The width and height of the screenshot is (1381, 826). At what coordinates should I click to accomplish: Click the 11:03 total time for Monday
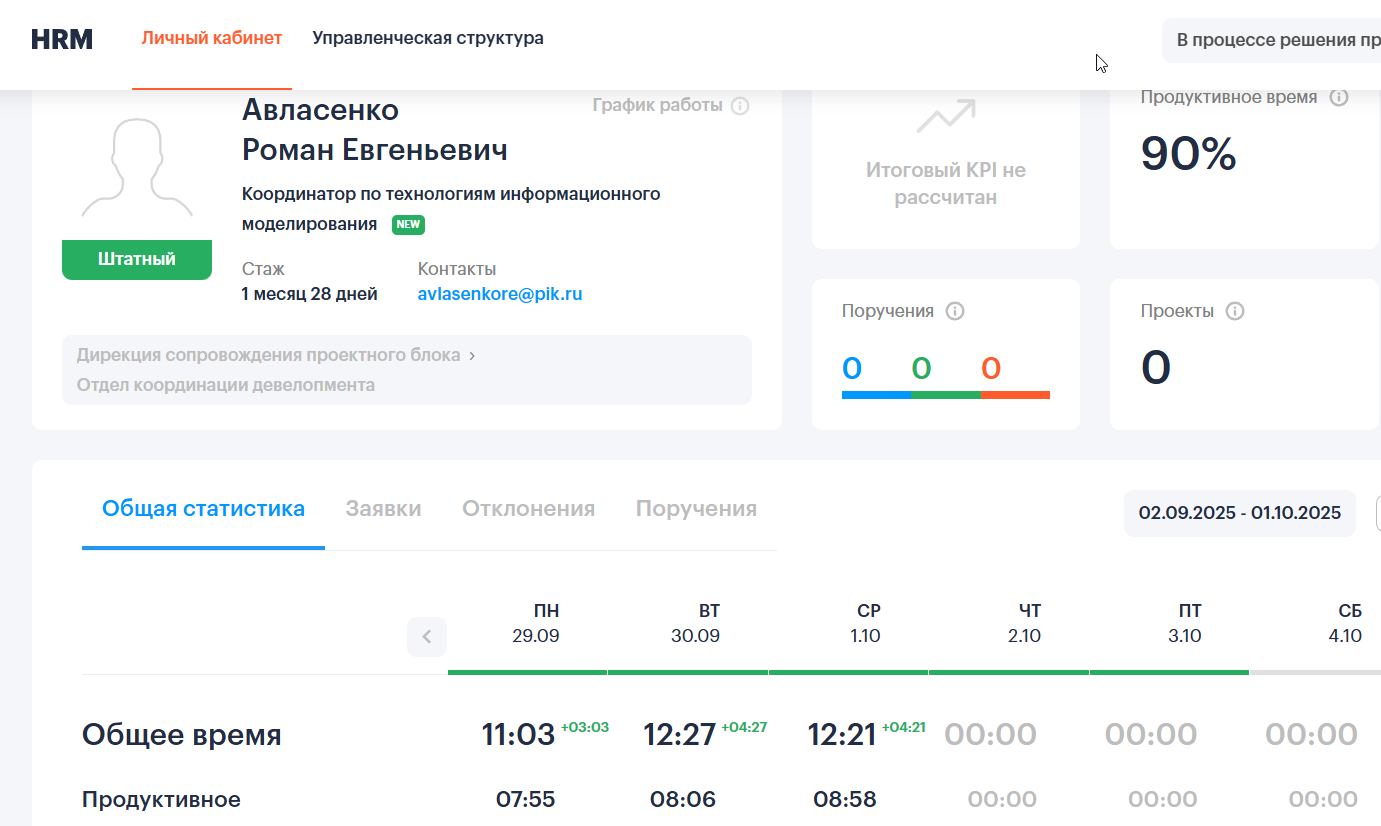coord(518,735)
